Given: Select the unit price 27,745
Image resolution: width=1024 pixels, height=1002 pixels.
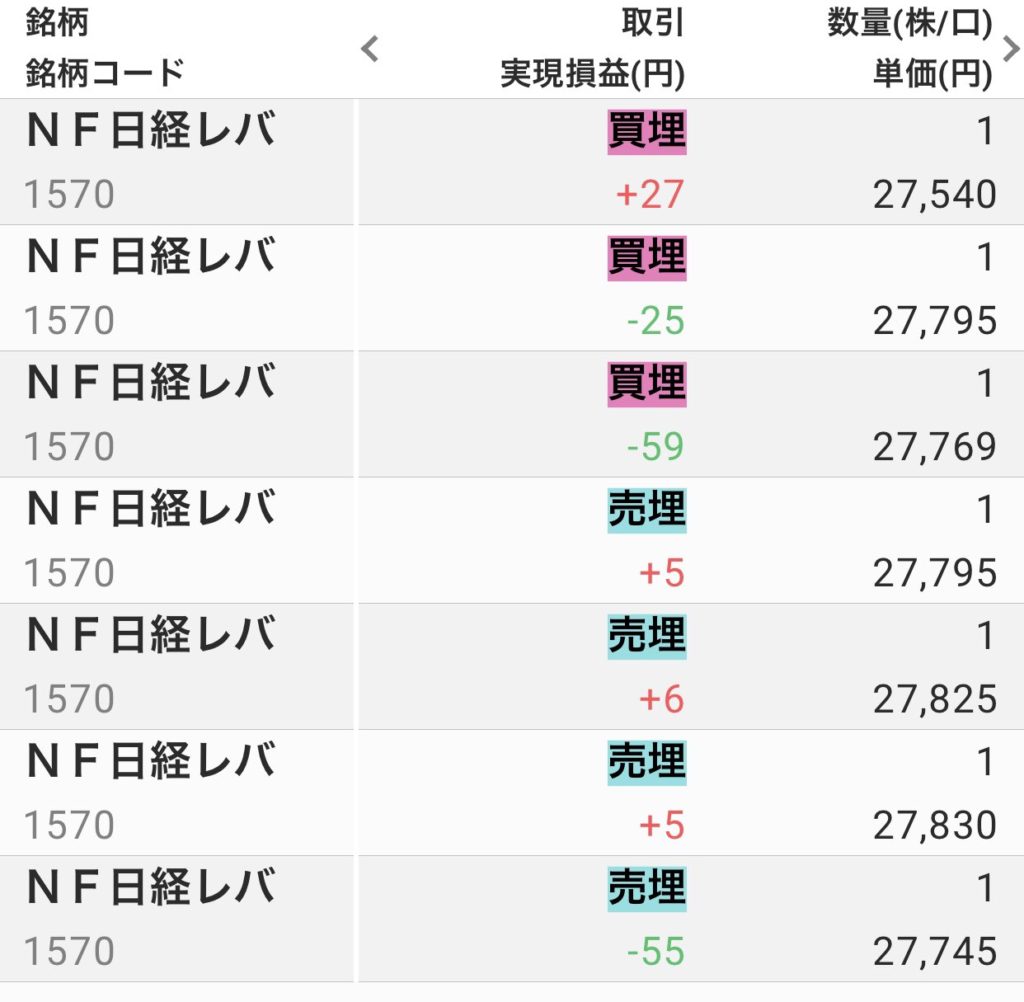Looking at the screenshot, I should pos(935,951).
